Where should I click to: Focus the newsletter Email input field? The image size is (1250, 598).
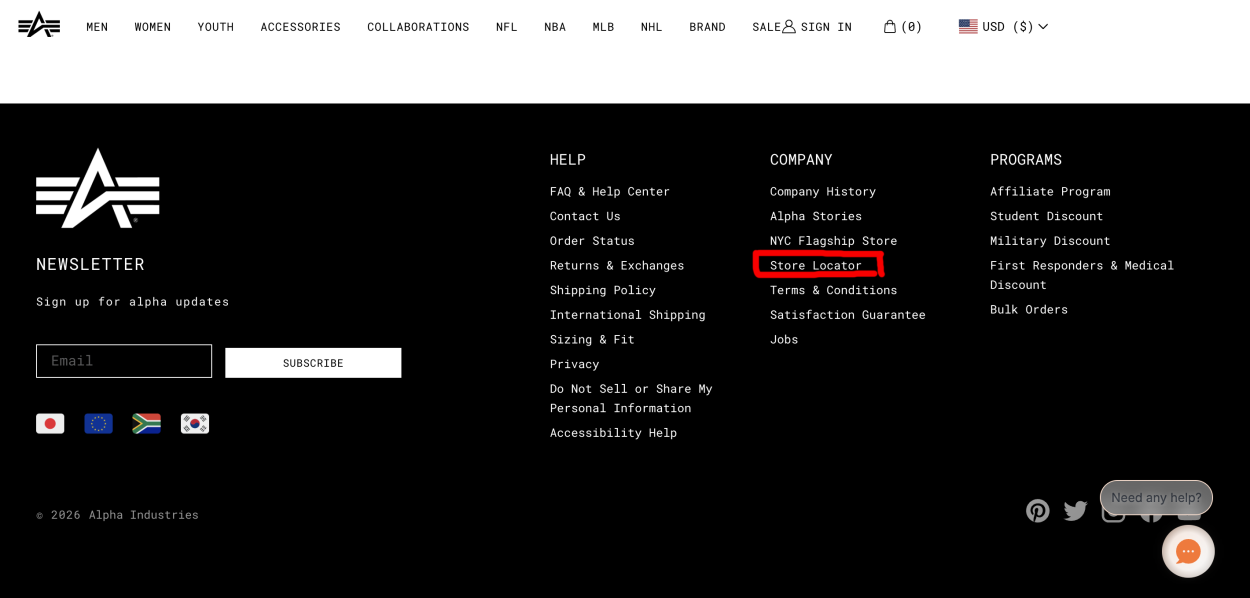(124, 361)
